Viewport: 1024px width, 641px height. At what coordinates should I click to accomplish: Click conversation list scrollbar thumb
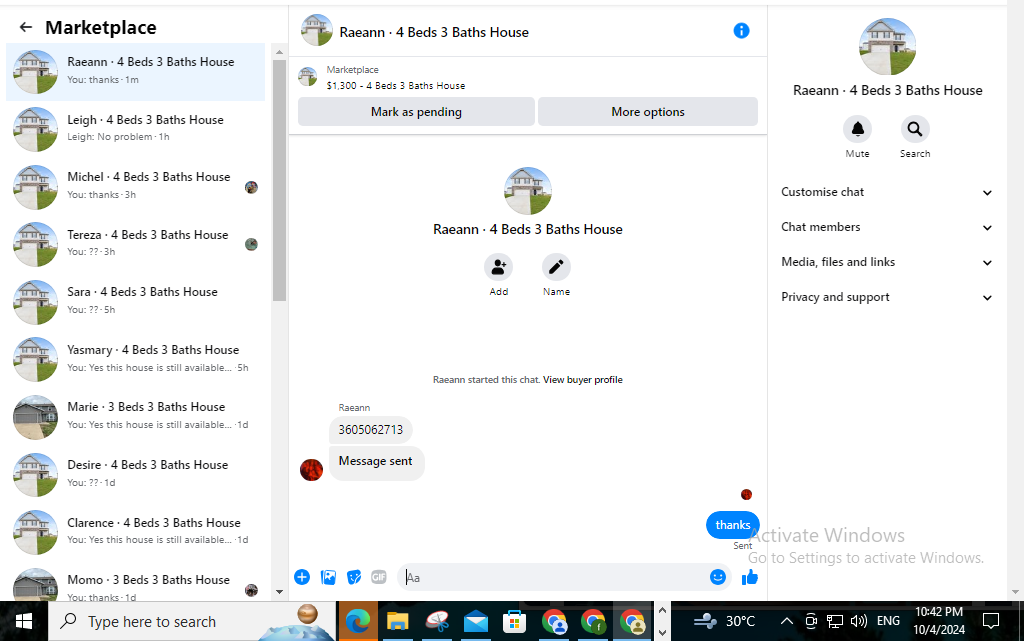pyautogui.click(x=280, y=180)
